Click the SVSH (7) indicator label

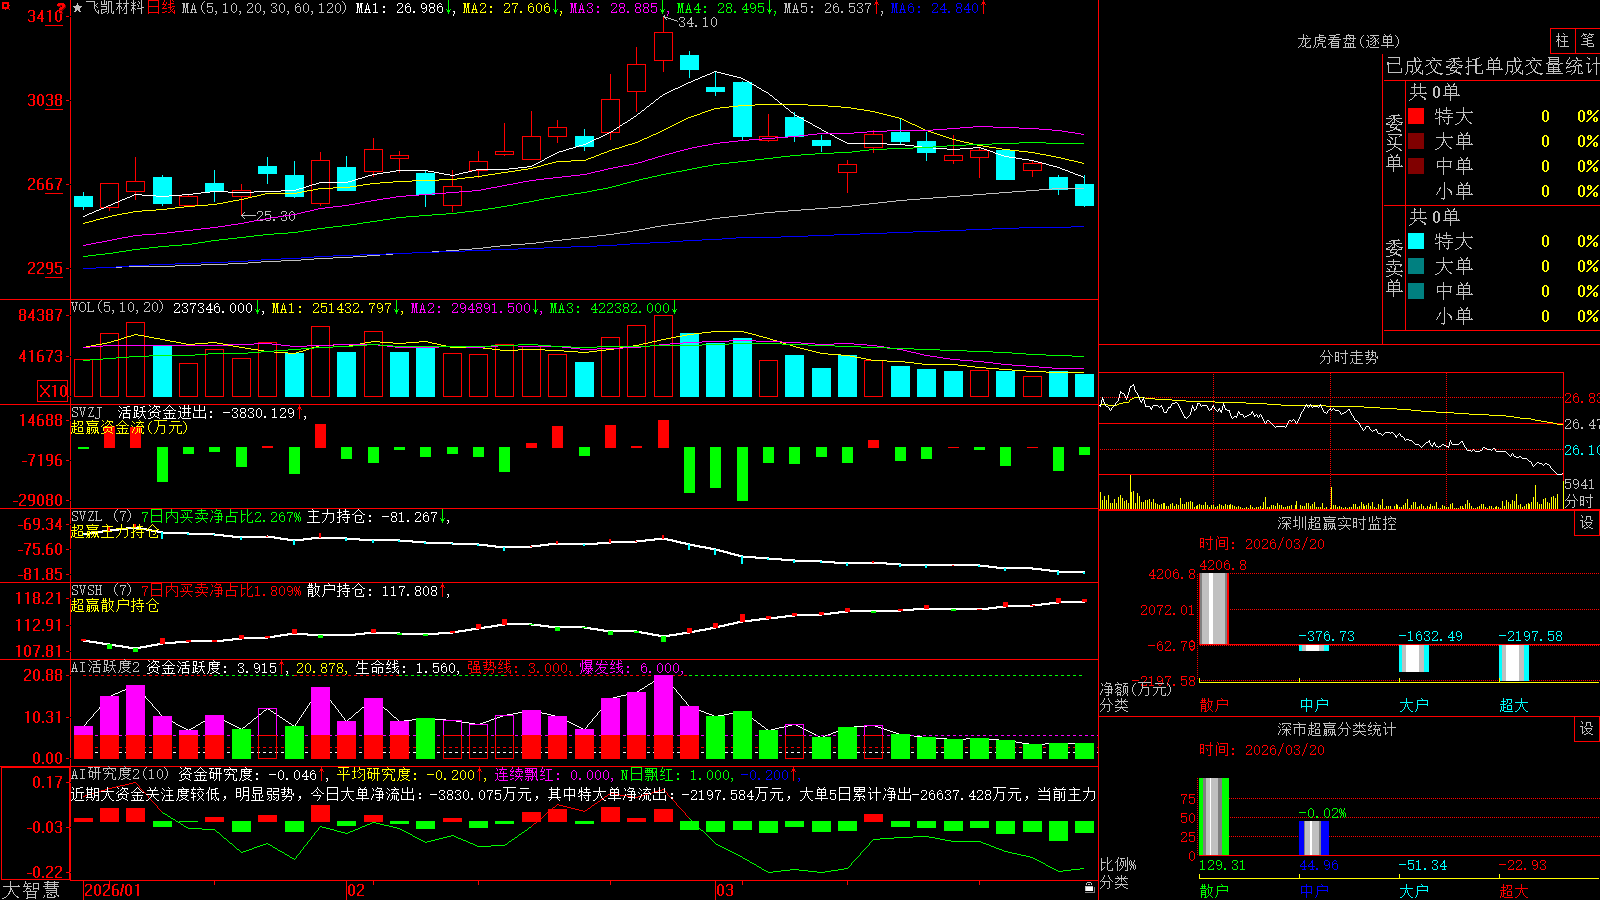(102, 591)
